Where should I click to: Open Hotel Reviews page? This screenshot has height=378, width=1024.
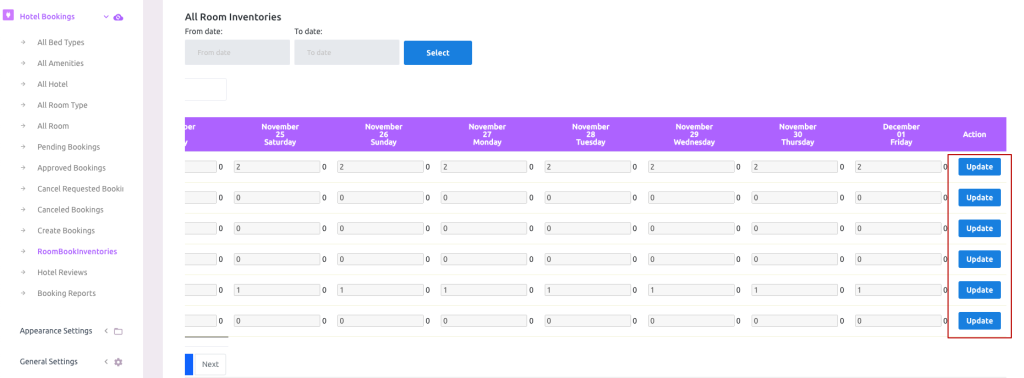(x=62, y=272)
